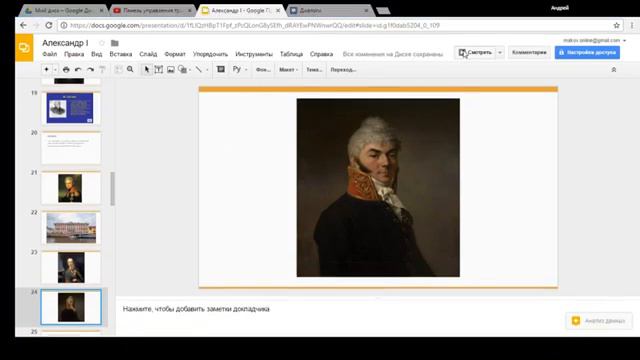Select slide 21 portrait thumbnail
The height and width of the screenshot is (360, 640).
click(x=71, y=188)
